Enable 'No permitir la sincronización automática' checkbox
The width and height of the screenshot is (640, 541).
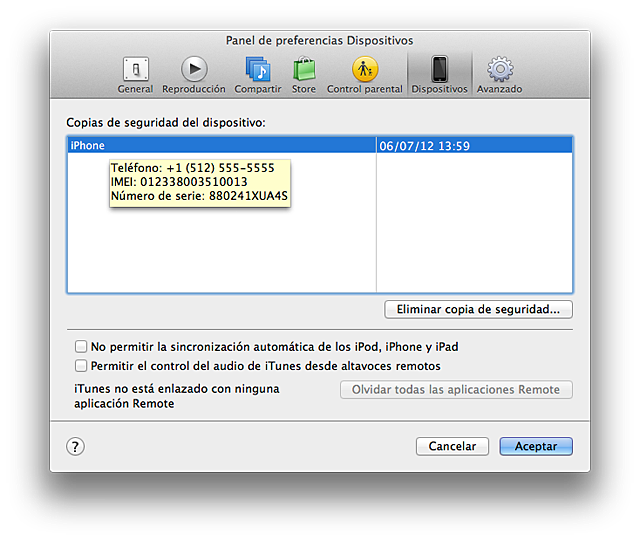pos(81,347)
